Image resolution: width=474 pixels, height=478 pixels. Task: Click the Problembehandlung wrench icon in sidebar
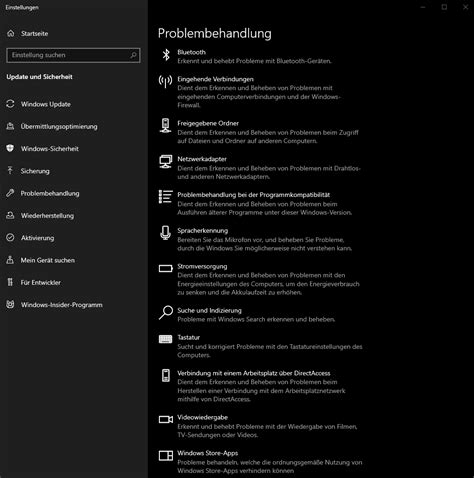pos(10,193)
